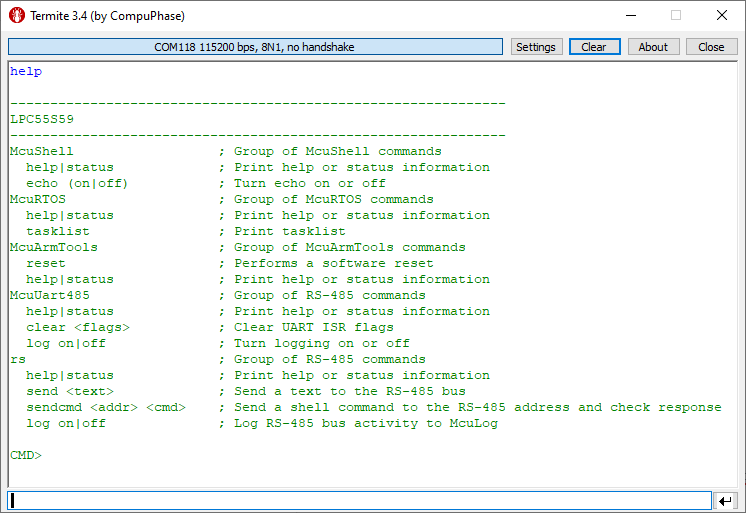Minimize the Termite window
The image size is (746, 513).
tap(630, 16)
